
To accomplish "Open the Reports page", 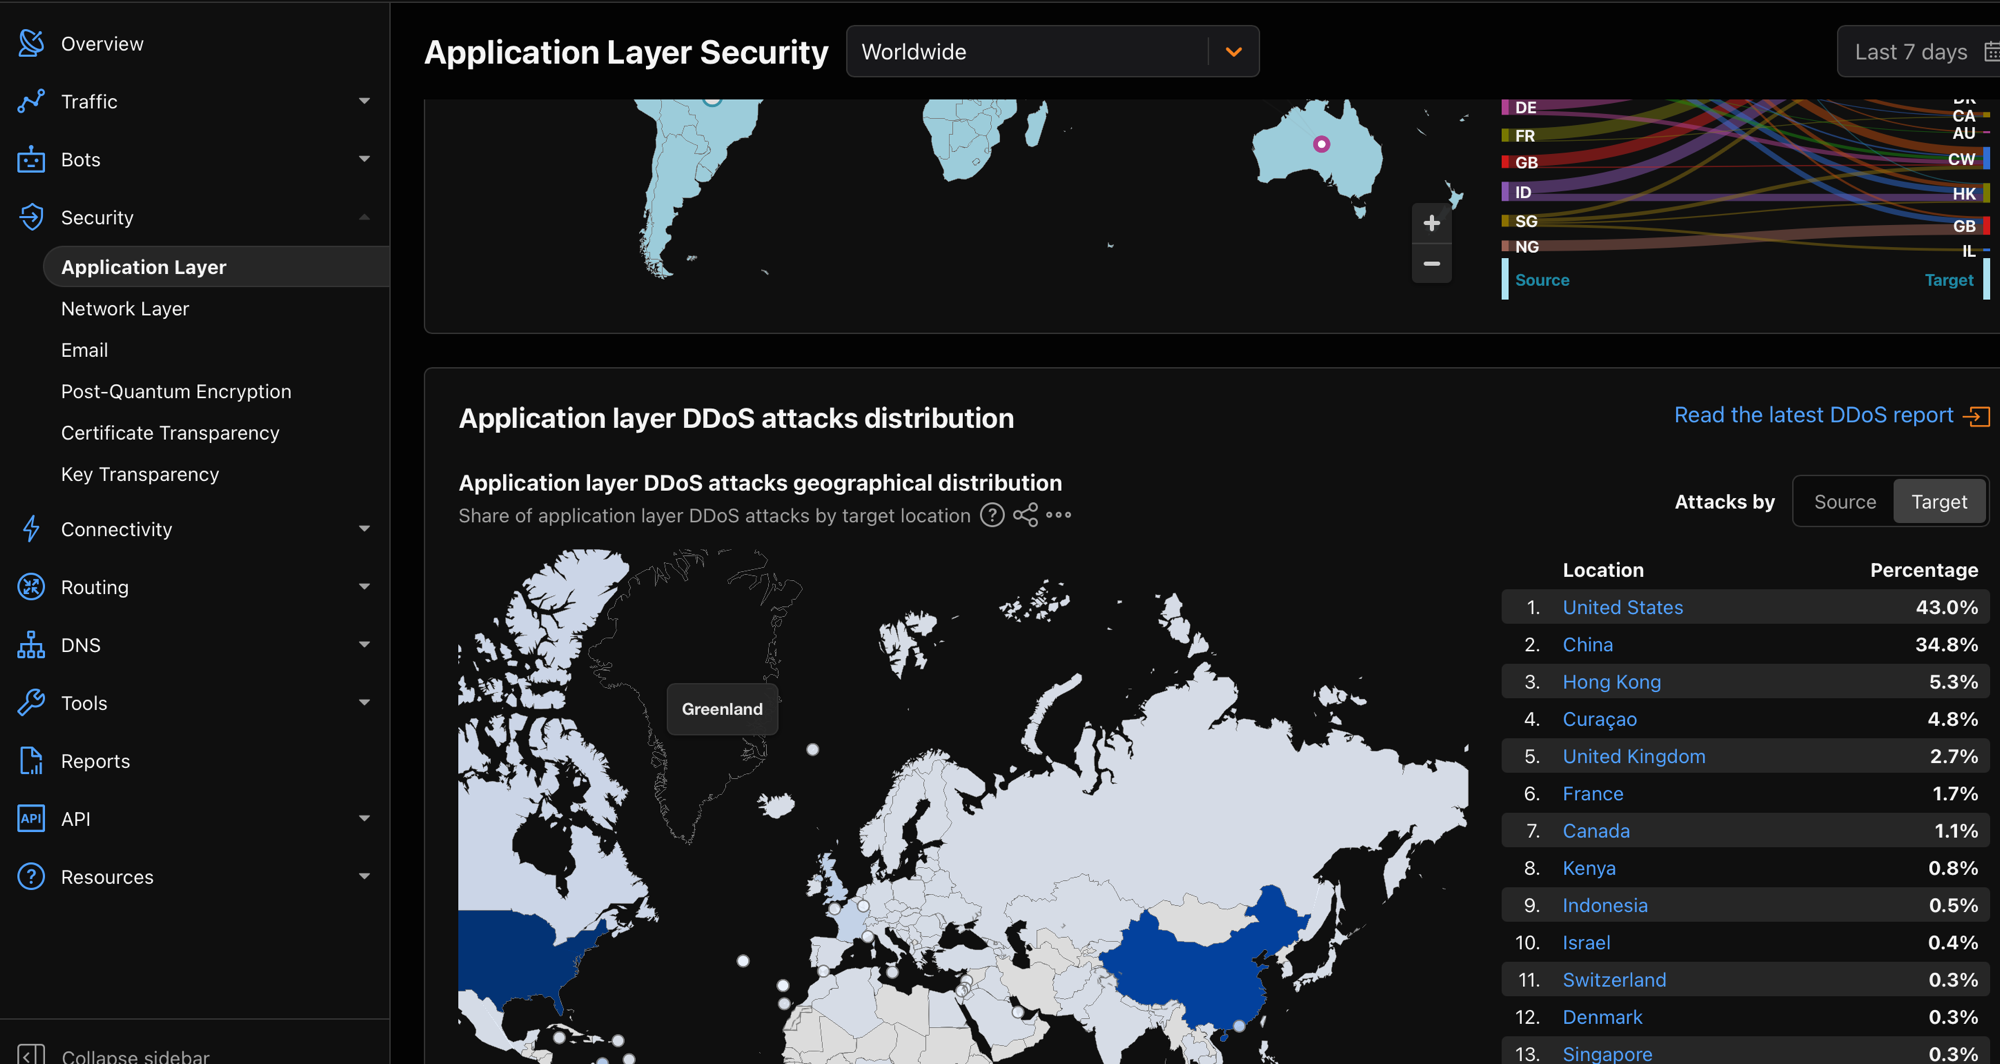I will click(95, 761).
